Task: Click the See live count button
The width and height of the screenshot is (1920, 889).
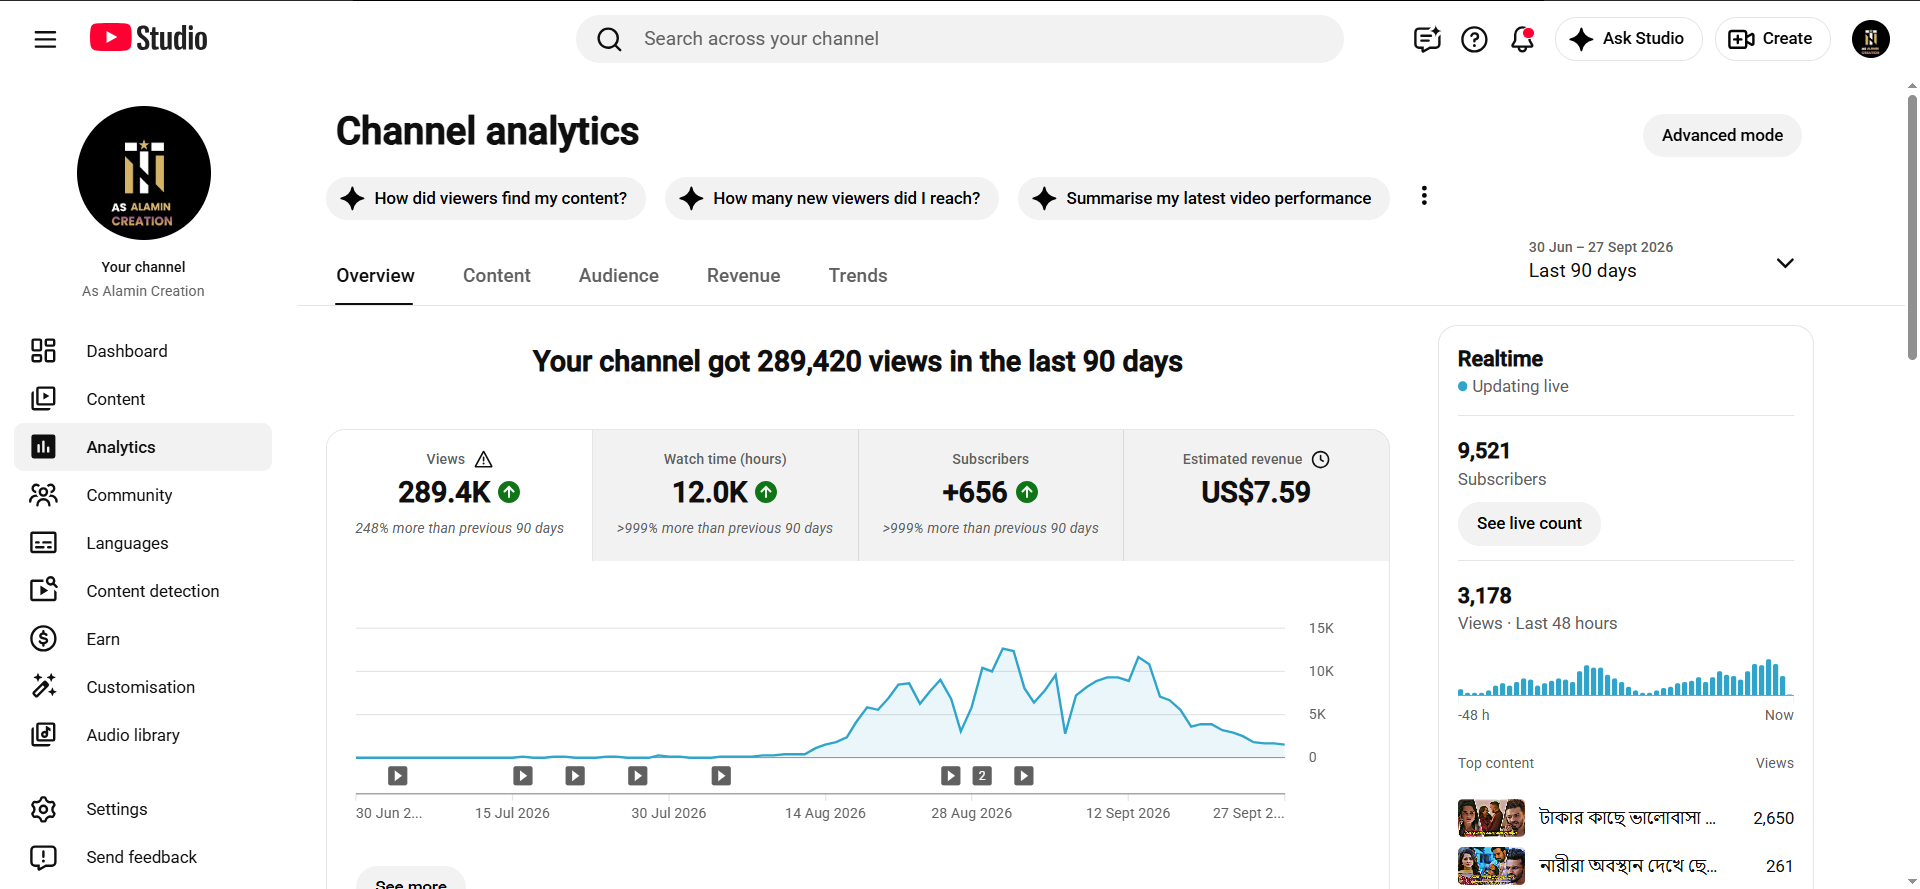Action: (1529, 524)
